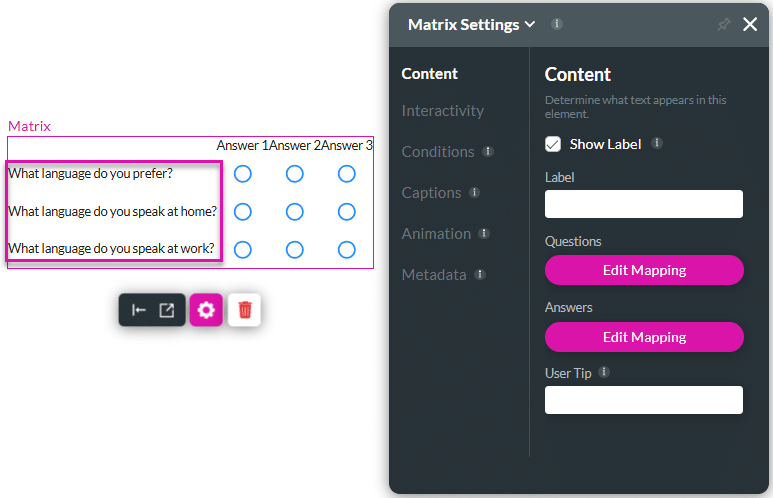
Task: Uncheck the Show Label checkbox
Action: point(553,144)
